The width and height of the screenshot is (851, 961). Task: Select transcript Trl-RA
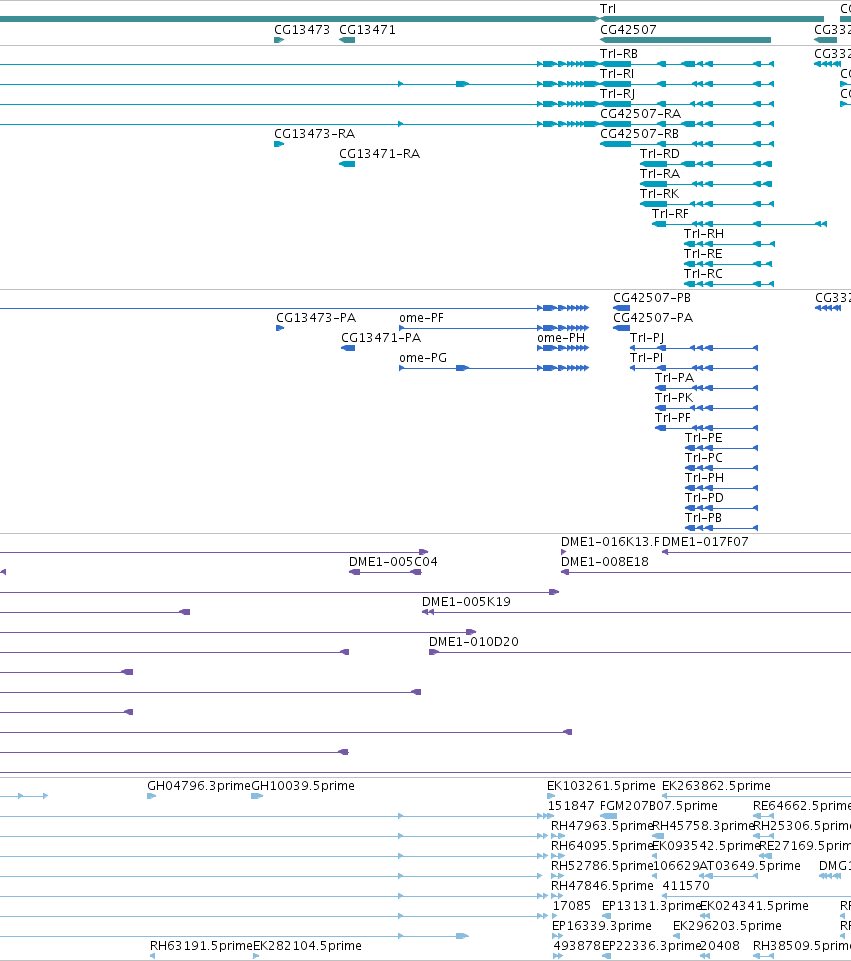706,184
